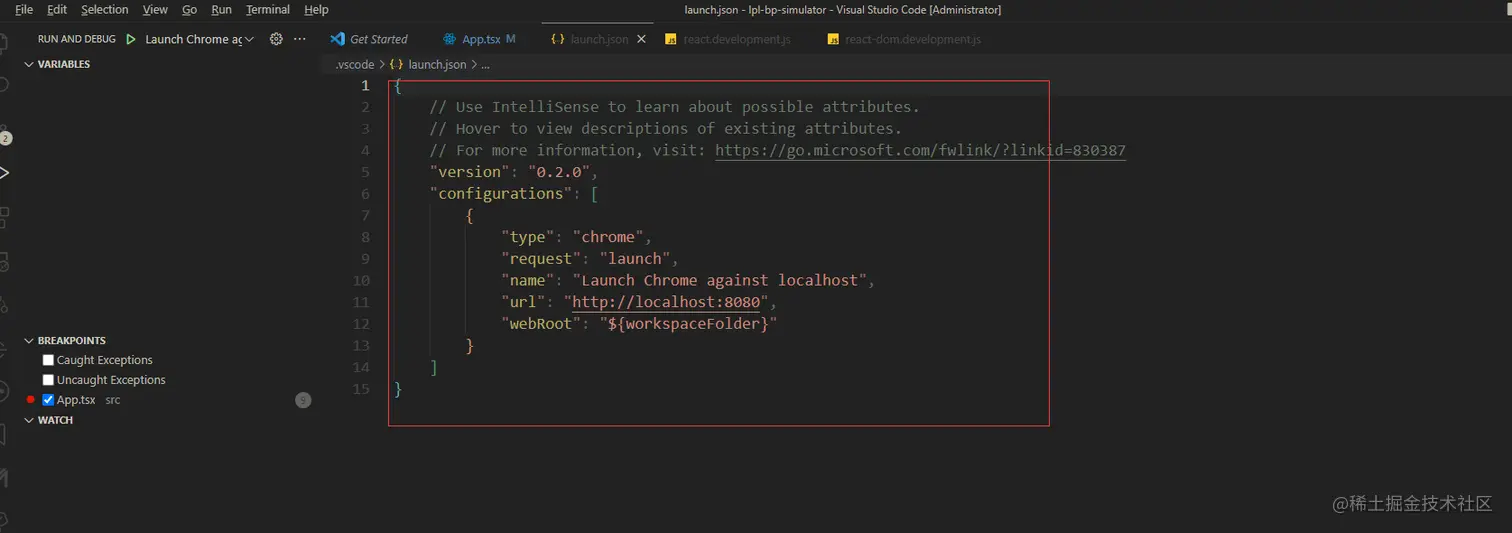Open the File menu
Image resolution: width=1512 pixels, height=533 pixels.
point(24,9)
